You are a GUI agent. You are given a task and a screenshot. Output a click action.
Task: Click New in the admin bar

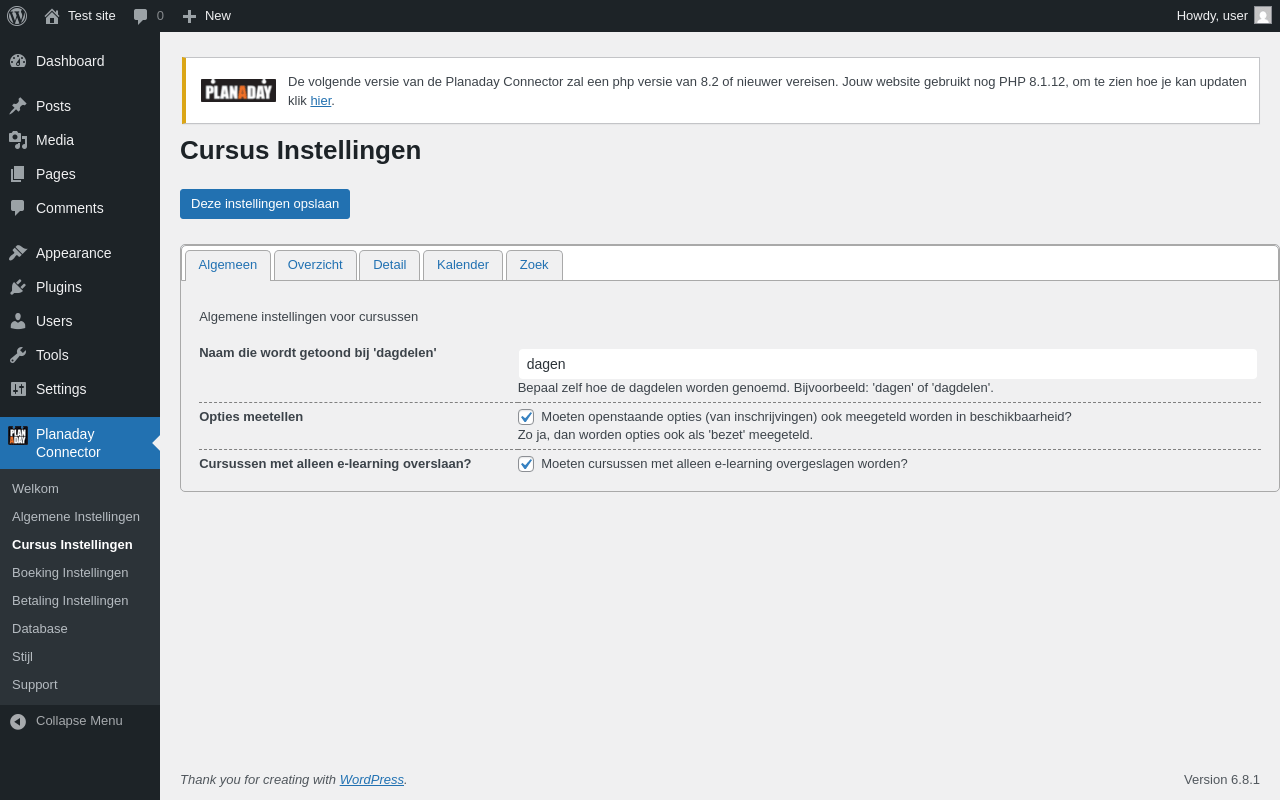pyautogui.click(x=218, y=16)
